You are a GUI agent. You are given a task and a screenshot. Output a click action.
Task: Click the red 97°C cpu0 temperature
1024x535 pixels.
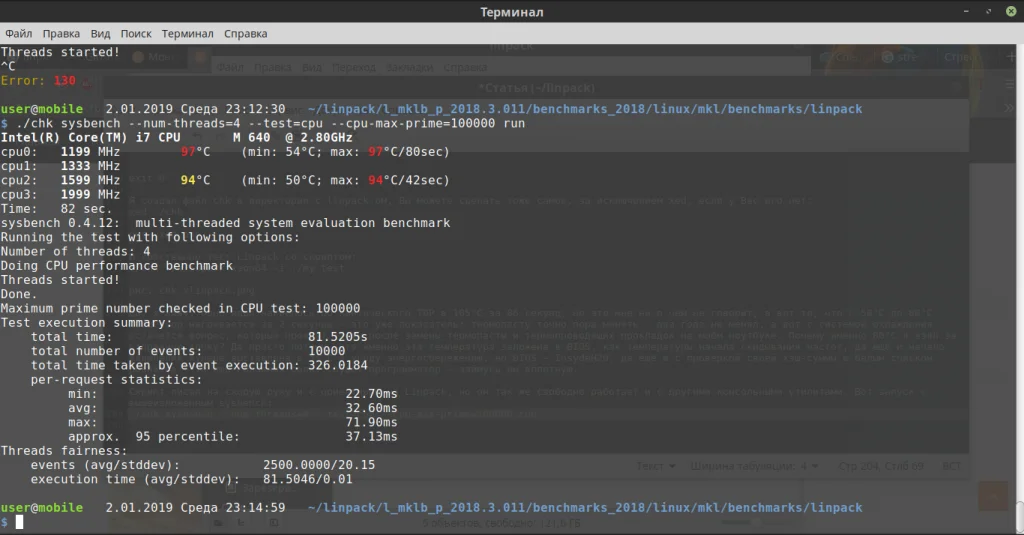tap(195, 152)
